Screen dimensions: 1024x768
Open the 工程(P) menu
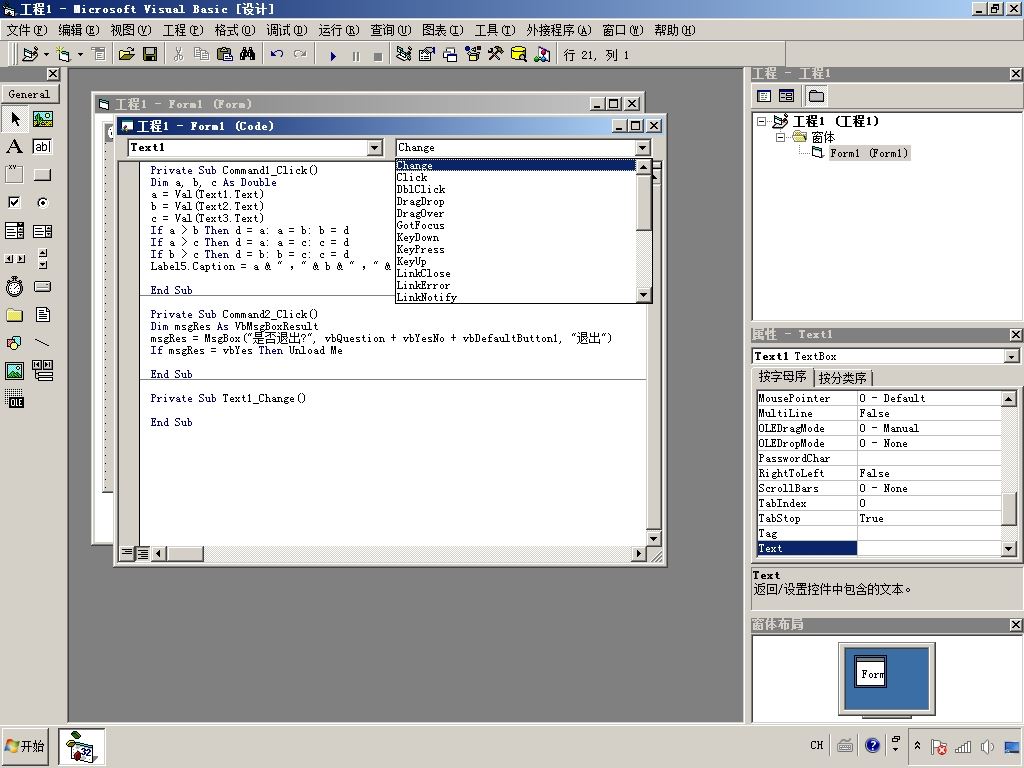coord(183,30)
